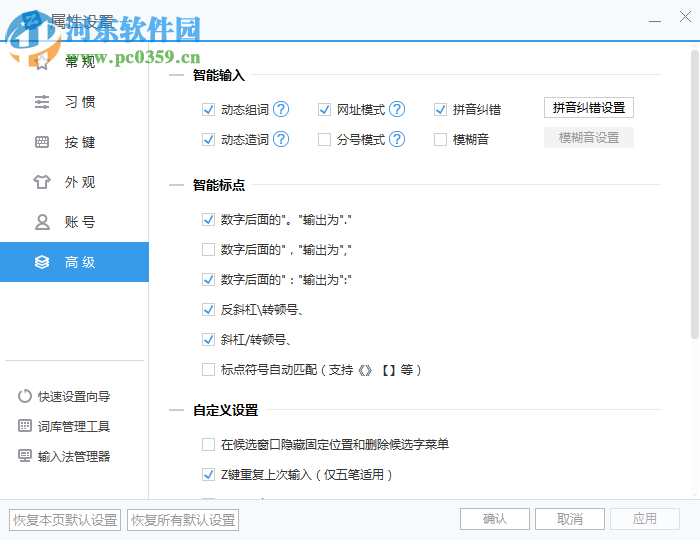The height and width of the screenshot is (540, 700).
Task: Enable the 模糊音 checkbox
Action: pos(440,140)
